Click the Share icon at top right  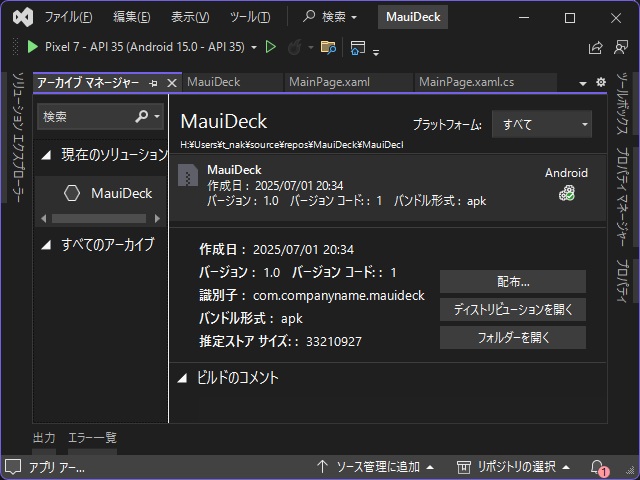pyautogui.click(x=596, y=47)
